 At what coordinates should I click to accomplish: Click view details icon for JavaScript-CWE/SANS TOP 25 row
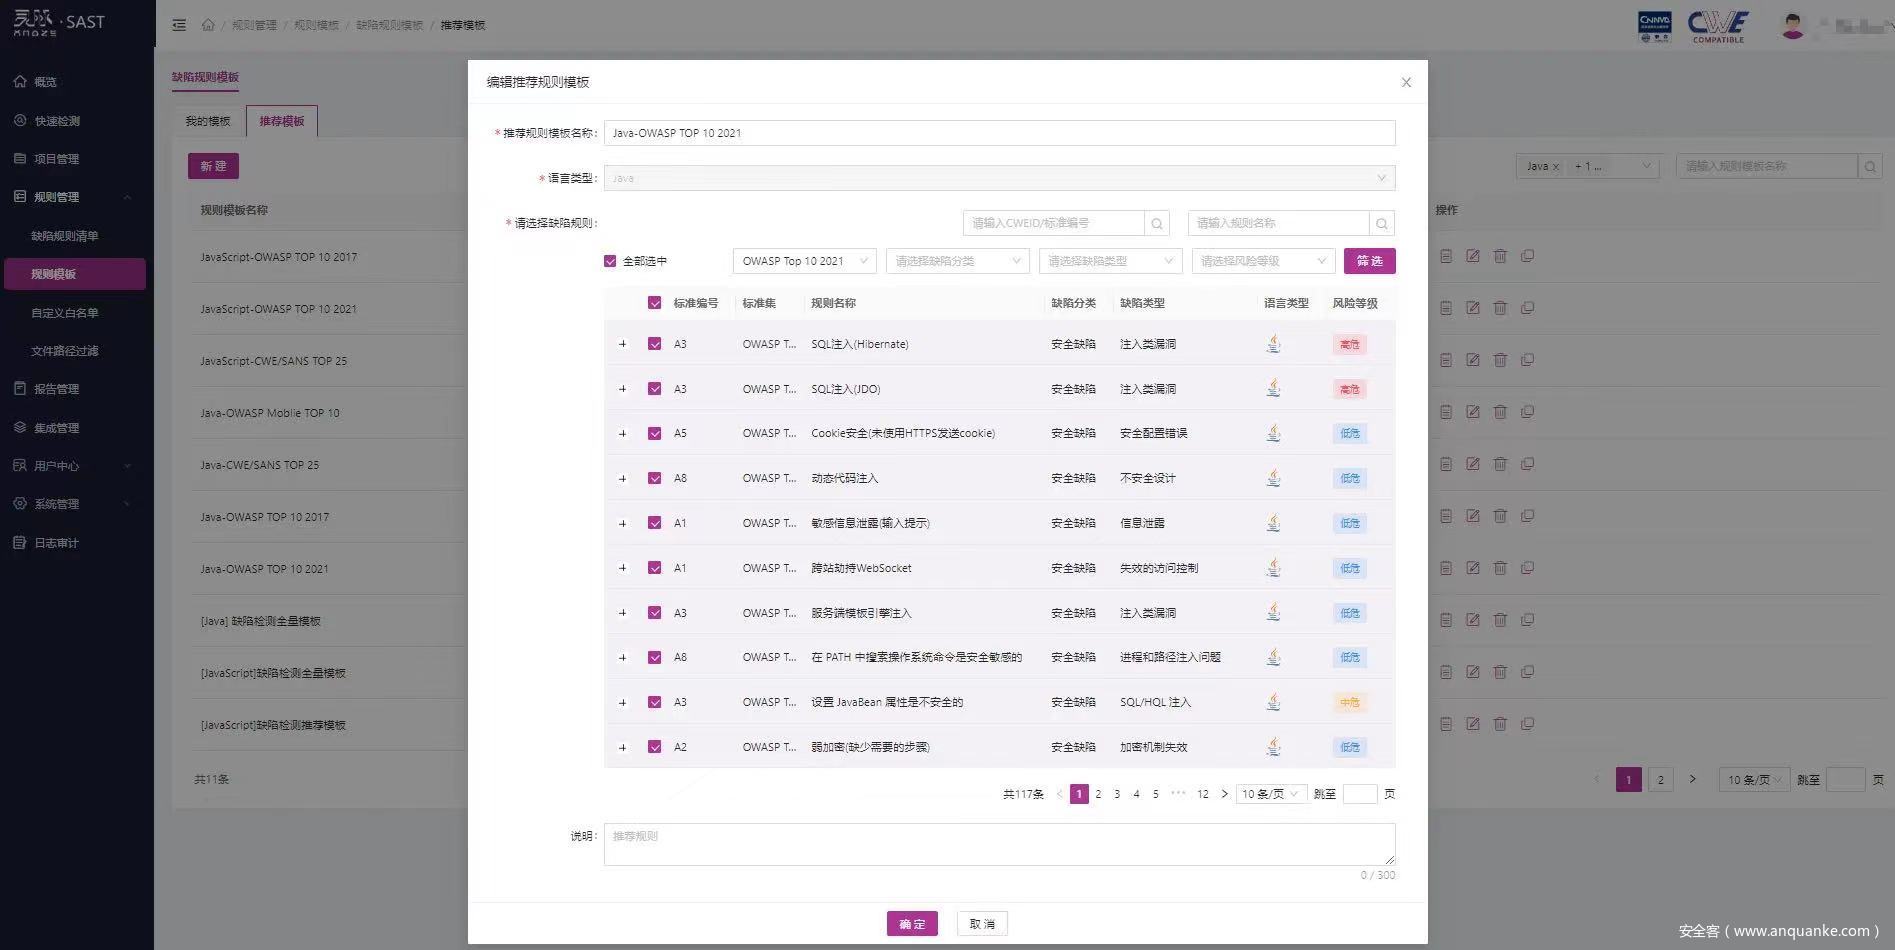pyautogui.click(x=1445, y=360)
